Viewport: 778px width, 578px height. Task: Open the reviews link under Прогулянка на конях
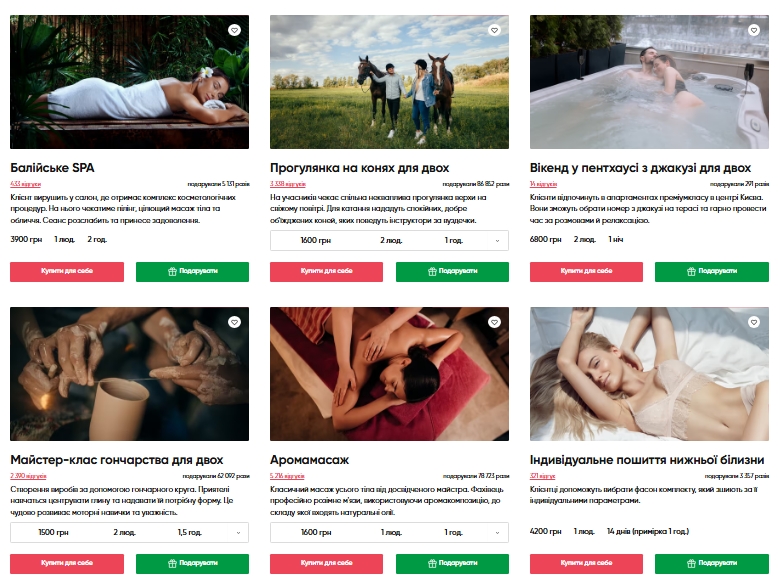pos(288,184)
